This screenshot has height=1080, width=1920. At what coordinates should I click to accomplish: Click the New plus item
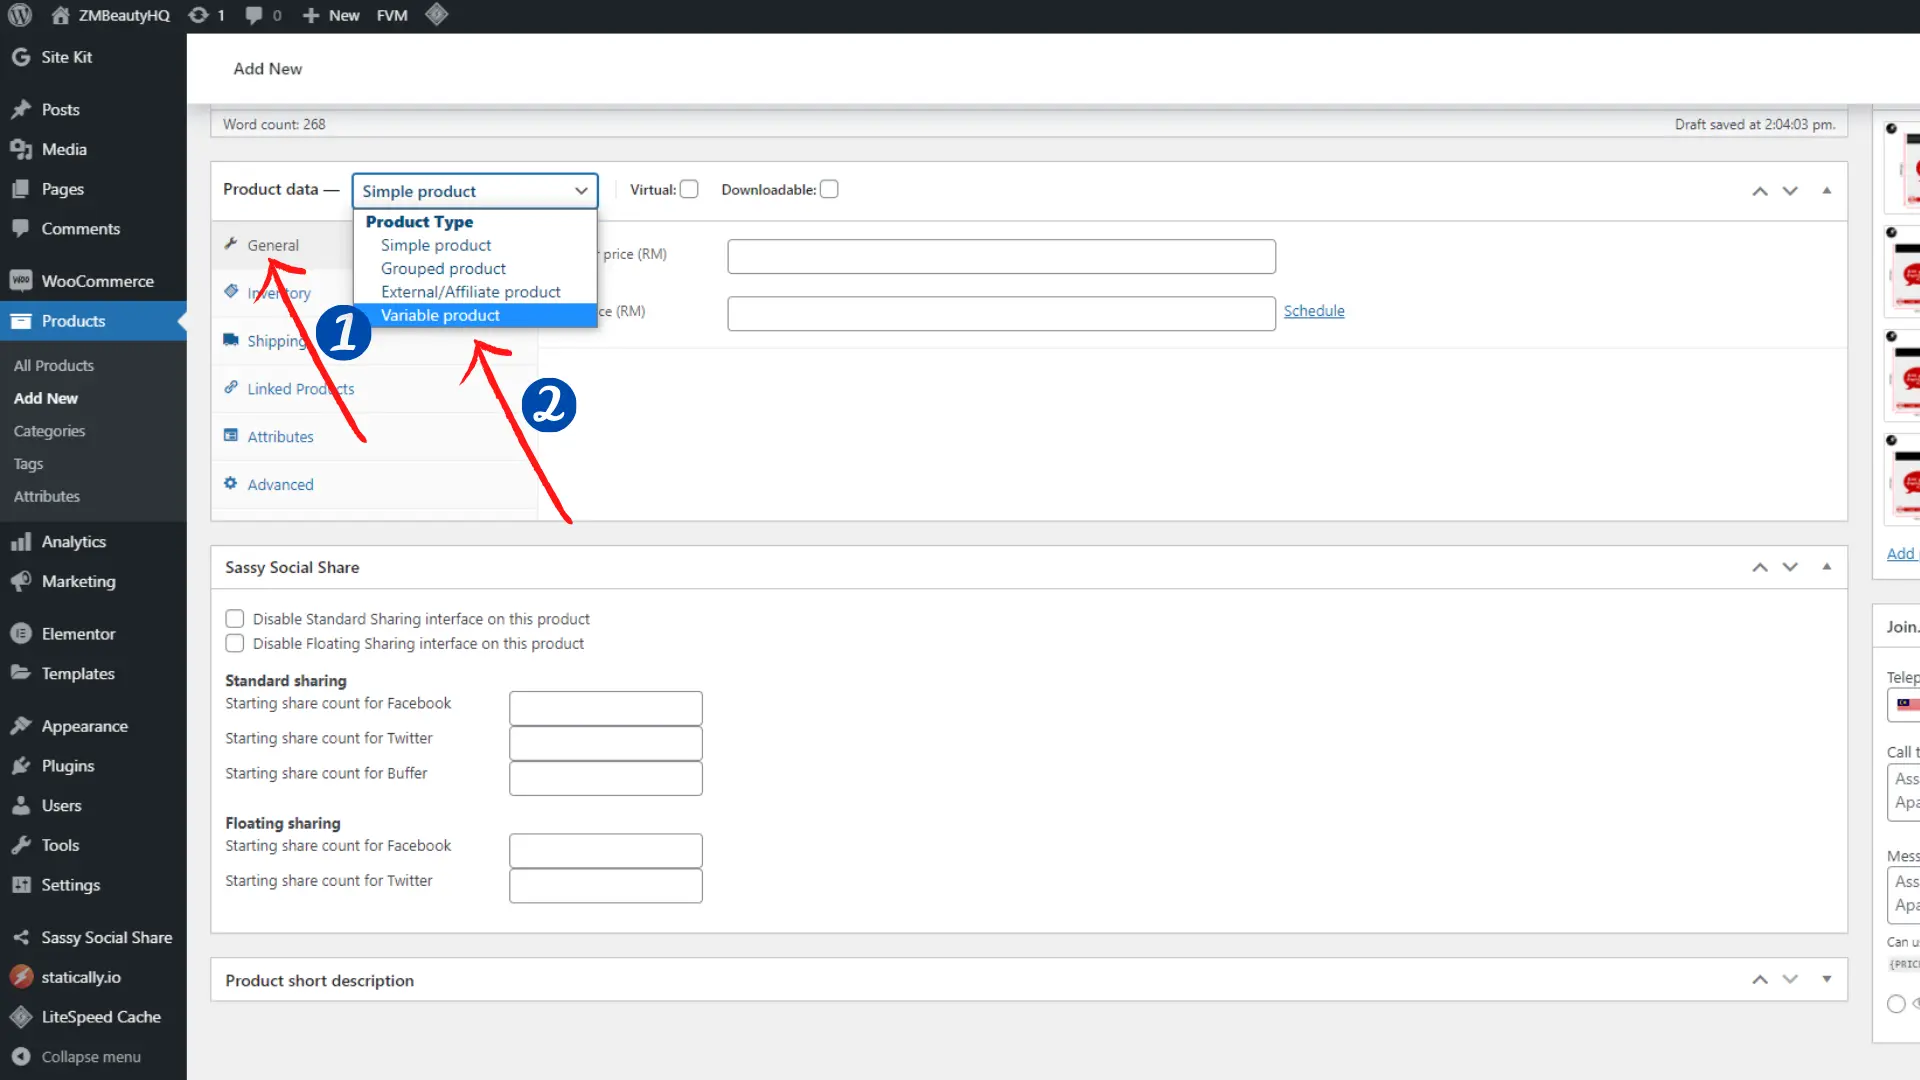point(331,15)
